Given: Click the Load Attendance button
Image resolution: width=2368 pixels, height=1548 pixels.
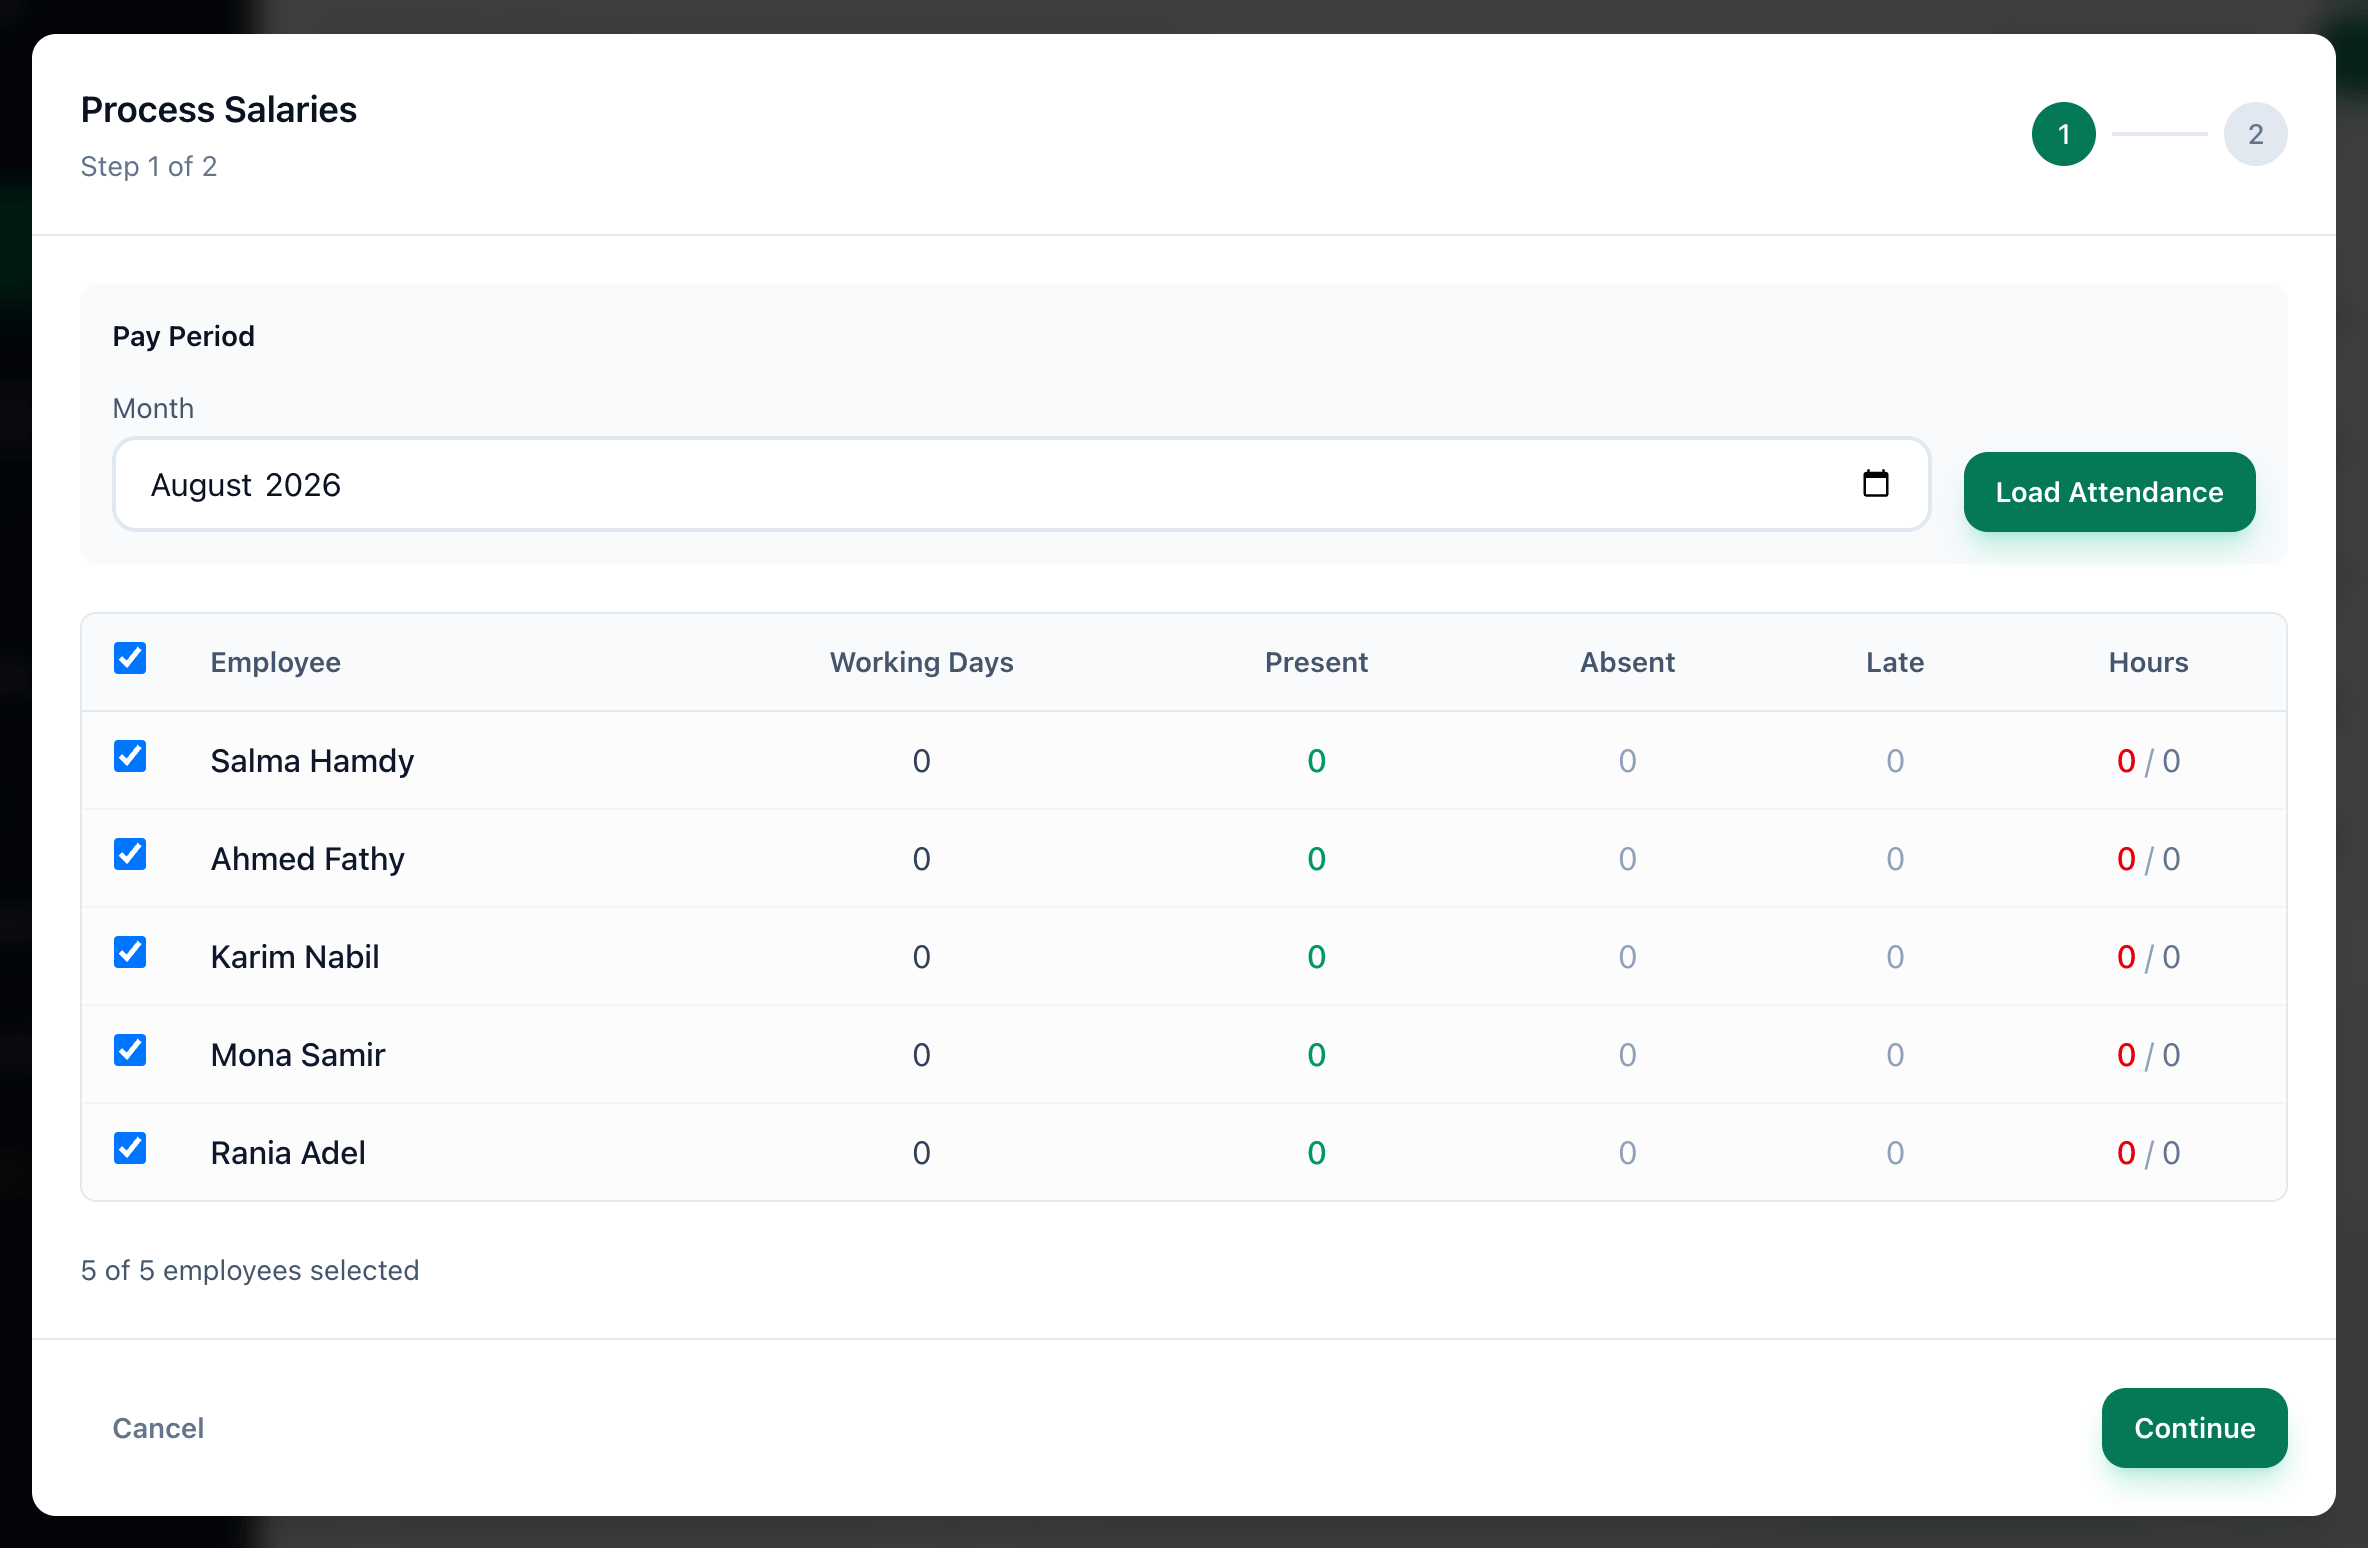Looking at the screenshot, I should pos(2109,492).
